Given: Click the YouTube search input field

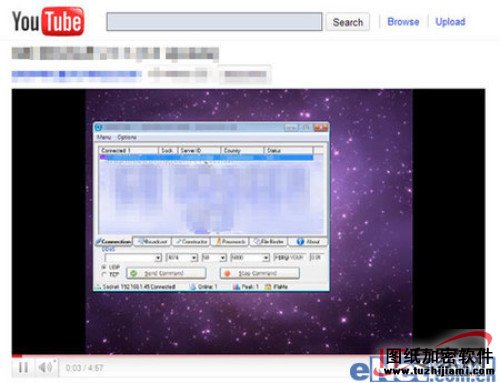Looking at the screenshot, I should click(x=214, y=22).
